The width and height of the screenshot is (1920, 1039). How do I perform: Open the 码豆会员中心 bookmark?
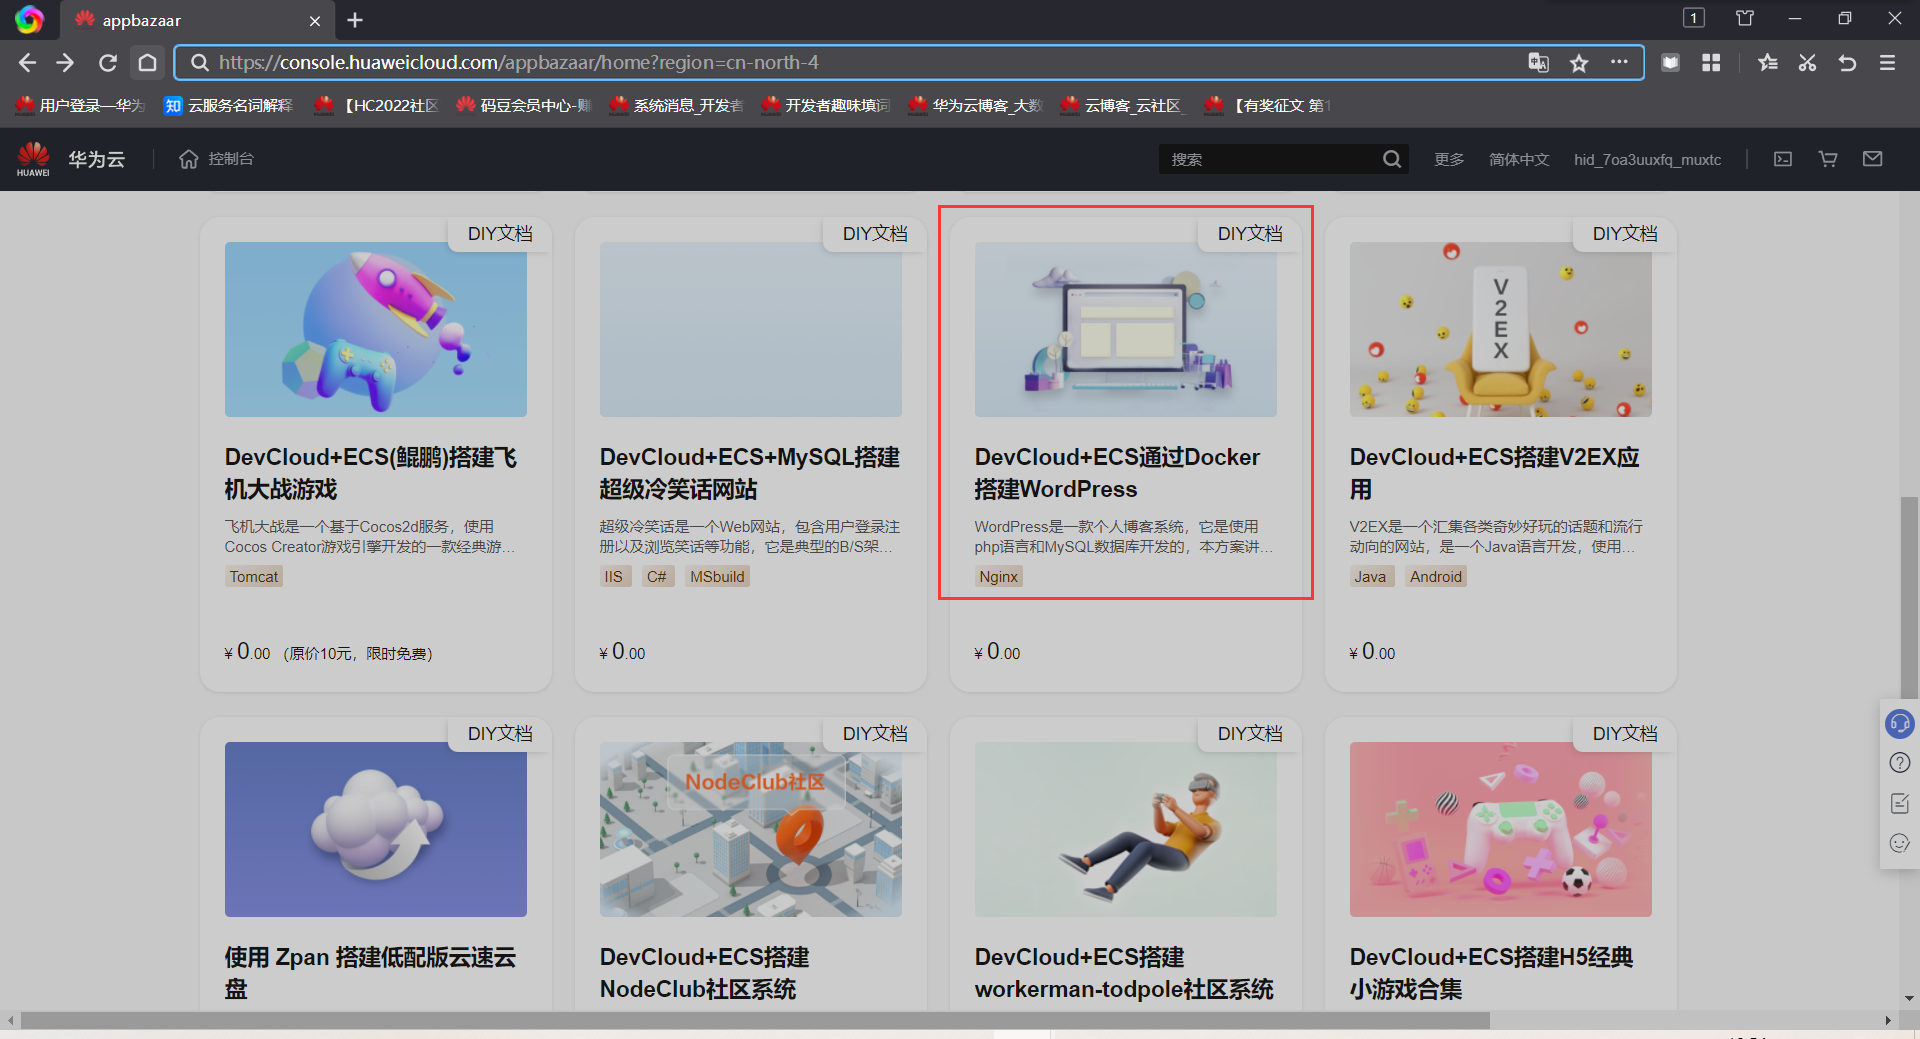[524, 105]
